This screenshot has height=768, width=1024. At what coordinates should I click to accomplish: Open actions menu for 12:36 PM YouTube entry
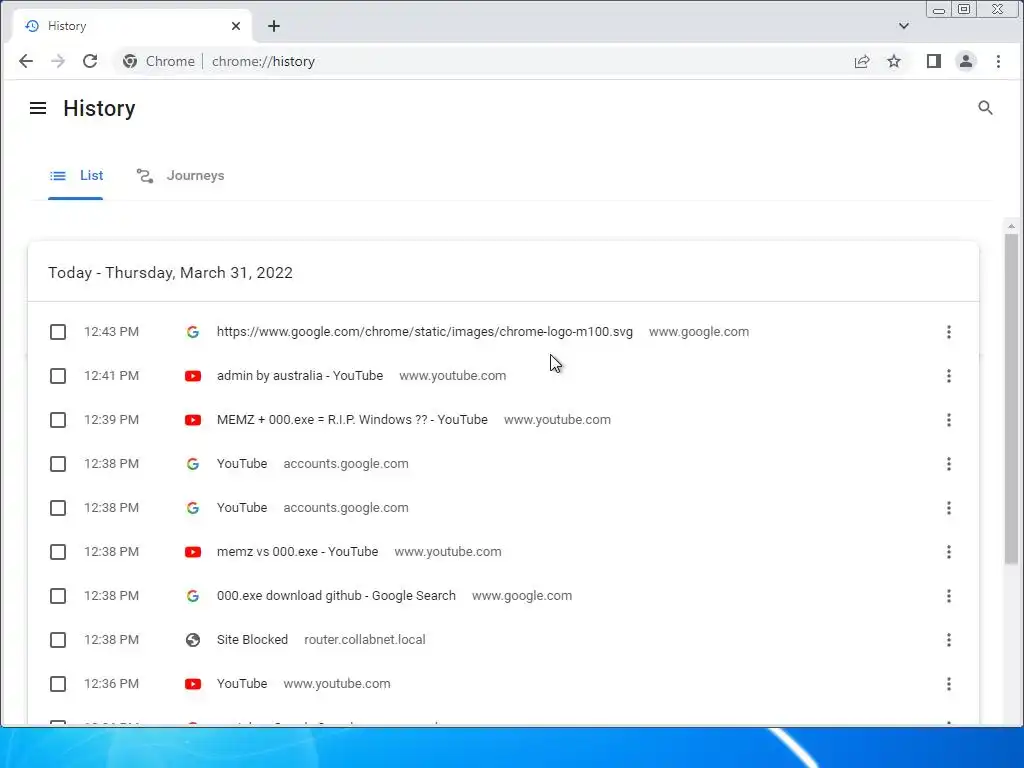(949, 684)
